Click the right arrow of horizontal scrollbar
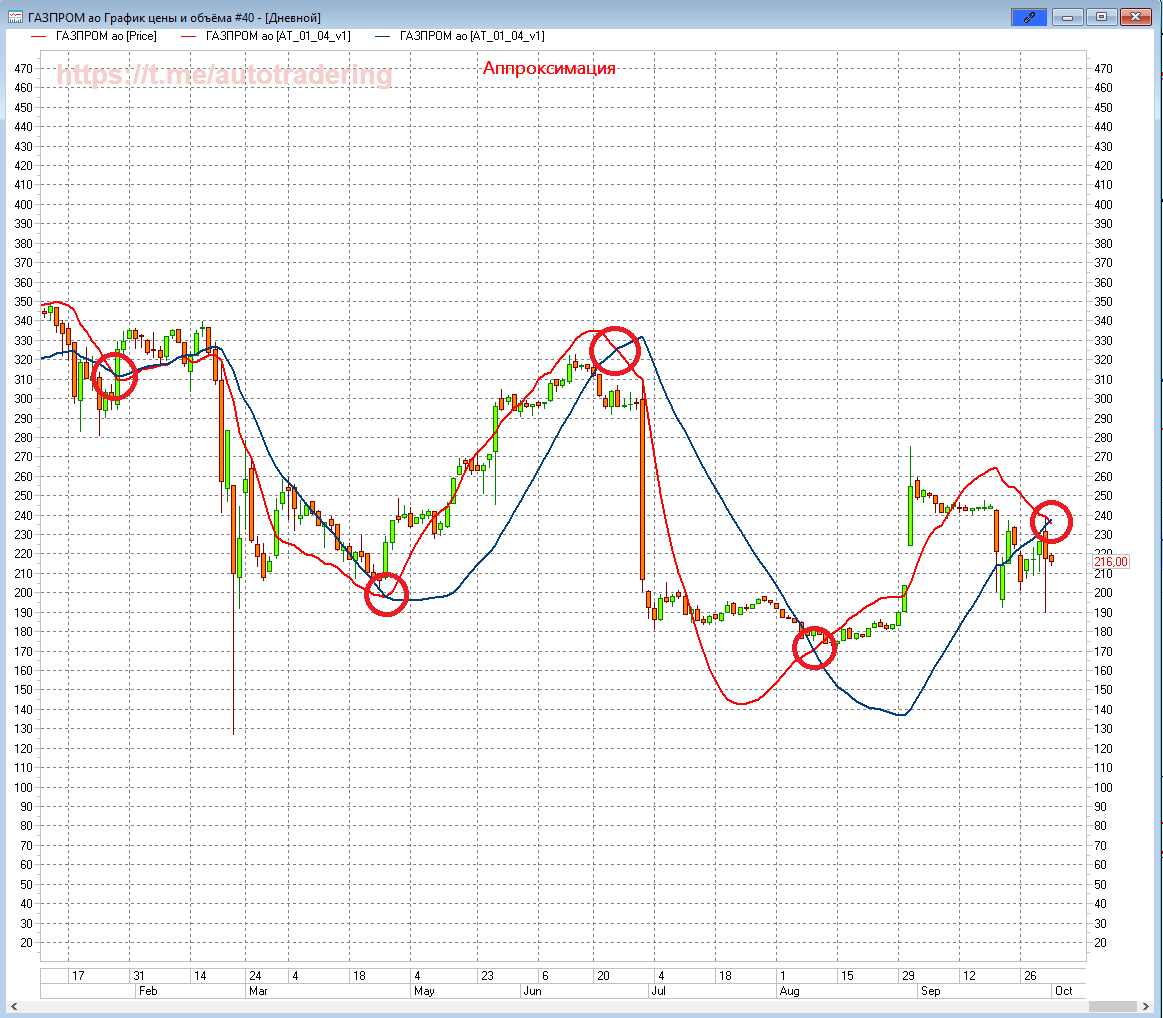The height and width of the screenshot is (1018, 1163). (1146, 1005)
